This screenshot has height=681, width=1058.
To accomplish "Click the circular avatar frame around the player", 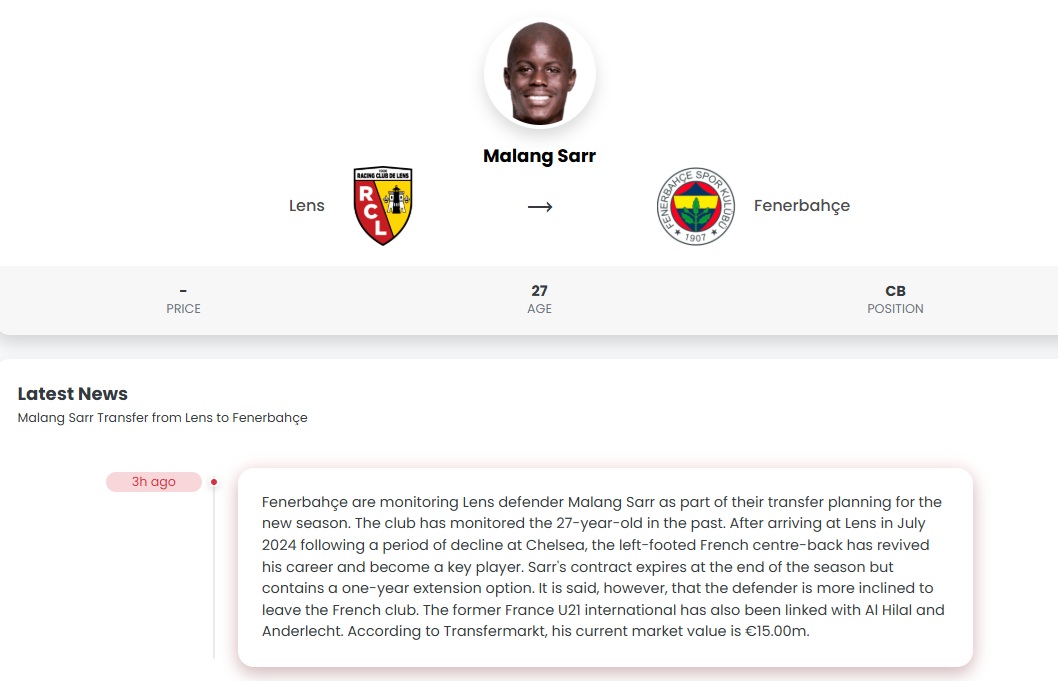I will [539, 72].
